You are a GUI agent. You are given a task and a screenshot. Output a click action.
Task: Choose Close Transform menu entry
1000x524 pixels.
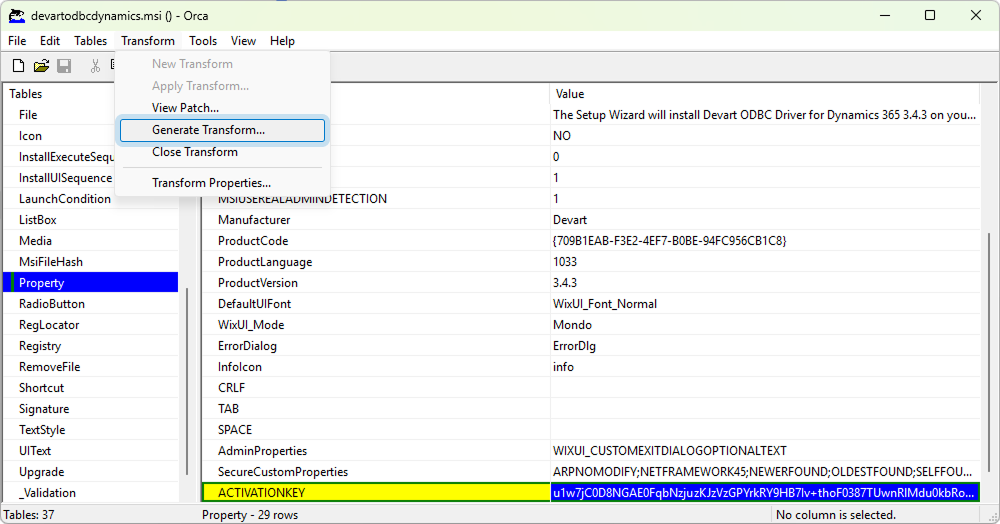click(x=222, y=152)
